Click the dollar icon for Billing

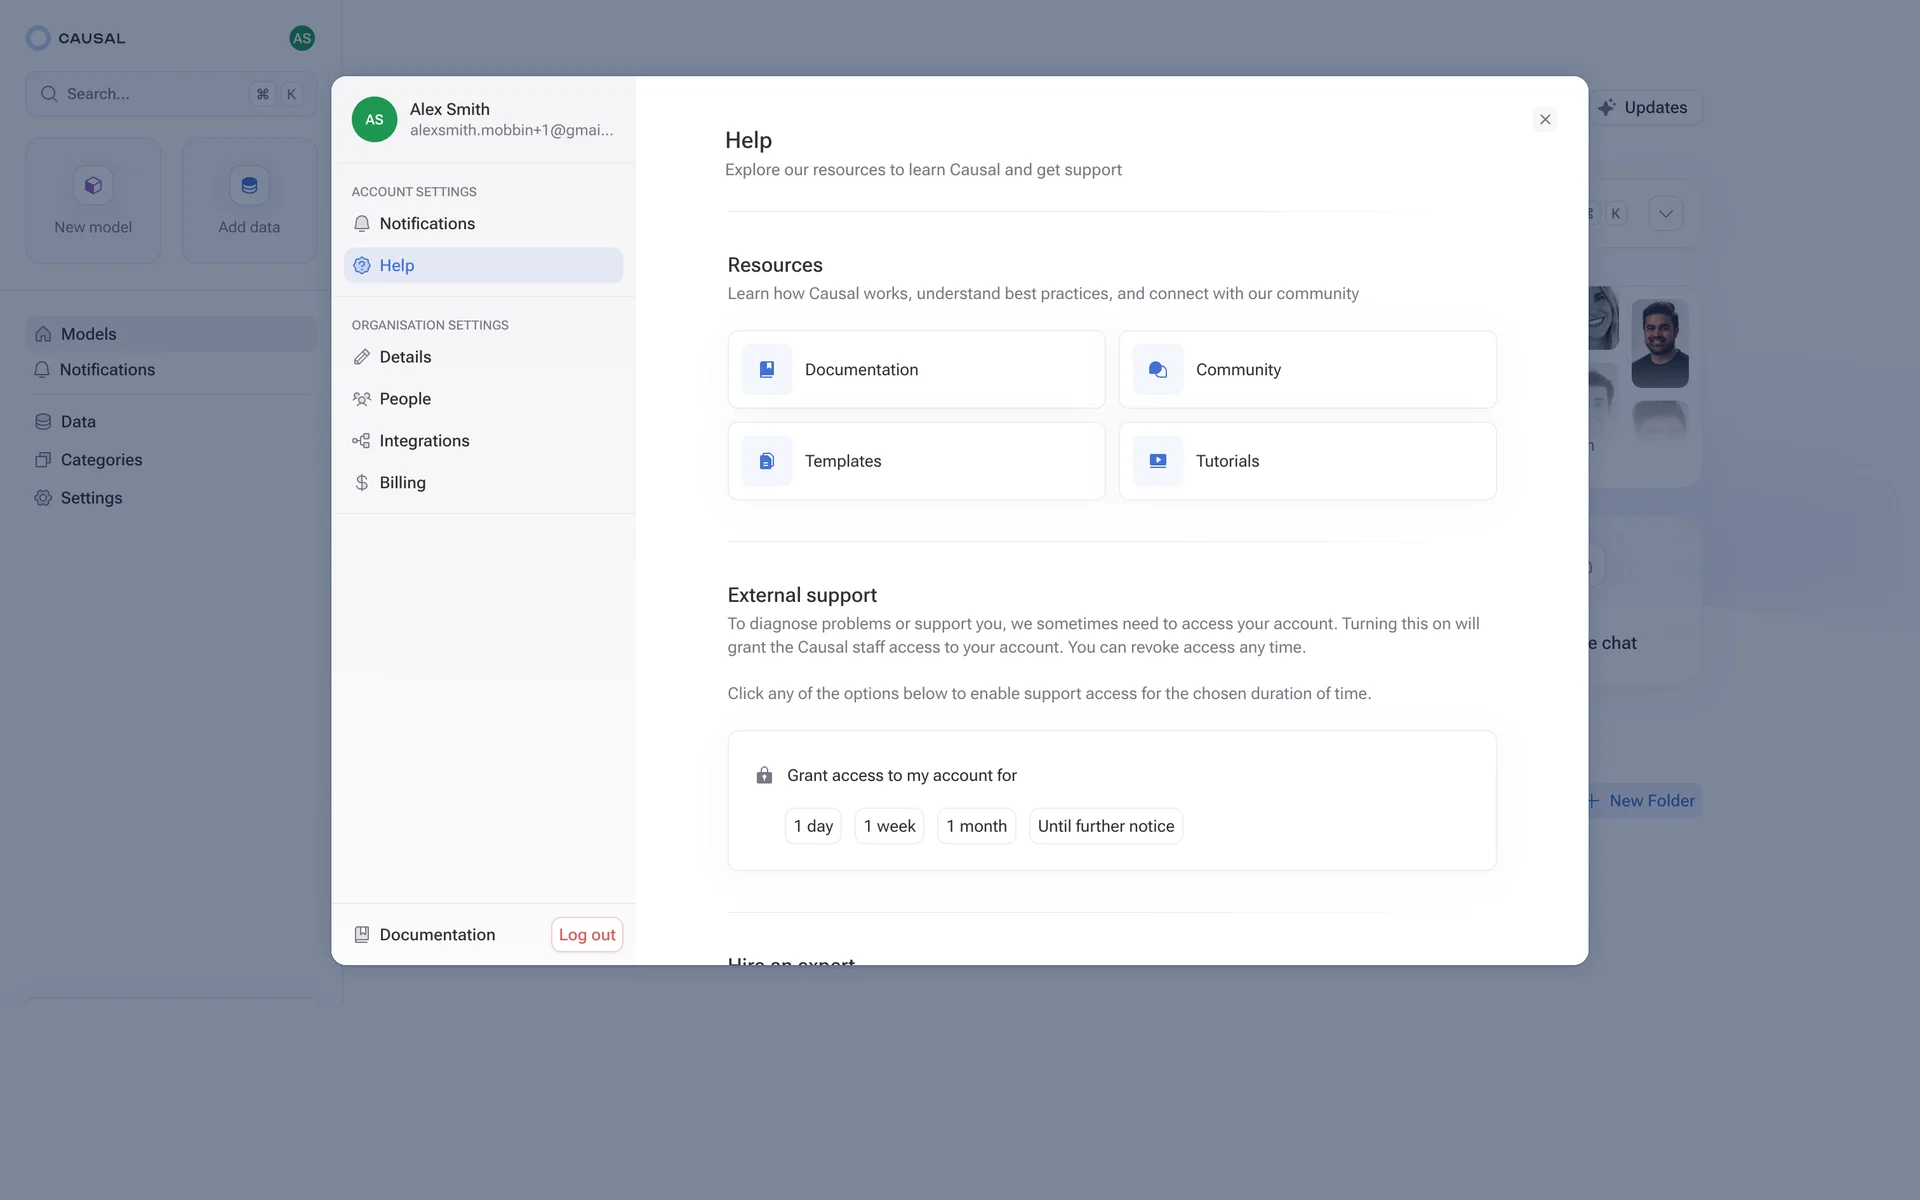[362, 483]
